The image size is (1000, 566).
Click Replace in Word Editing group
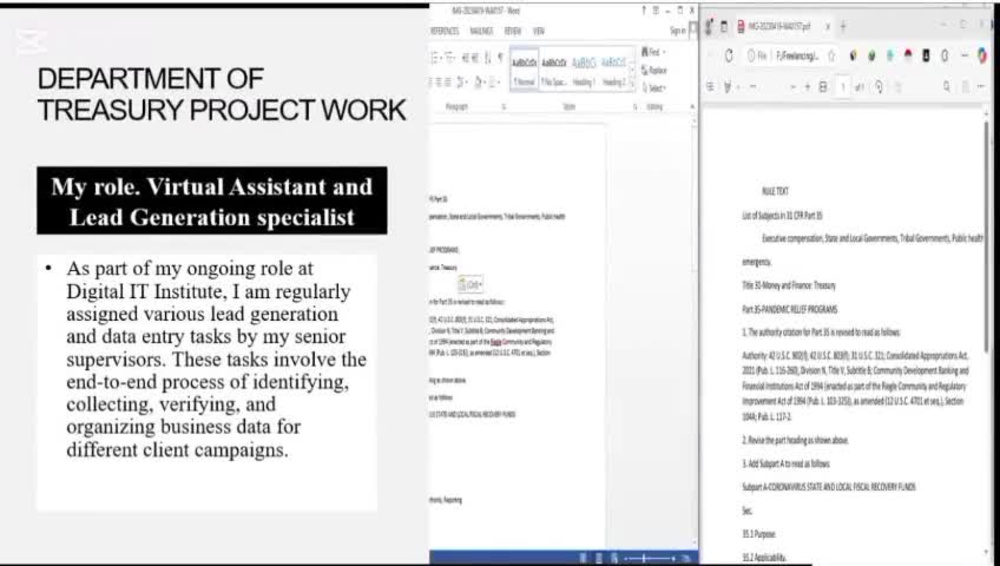[654, 70]
